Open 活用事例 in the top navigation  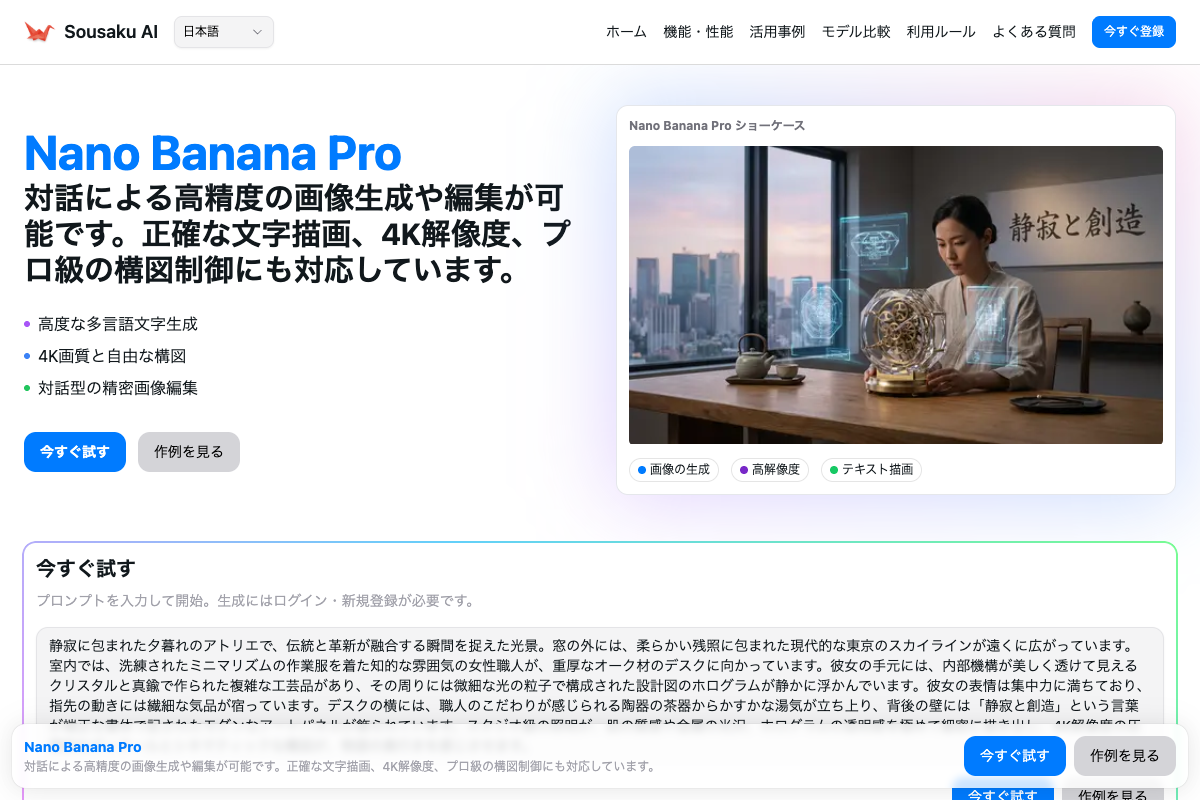(x=777, y=32)
